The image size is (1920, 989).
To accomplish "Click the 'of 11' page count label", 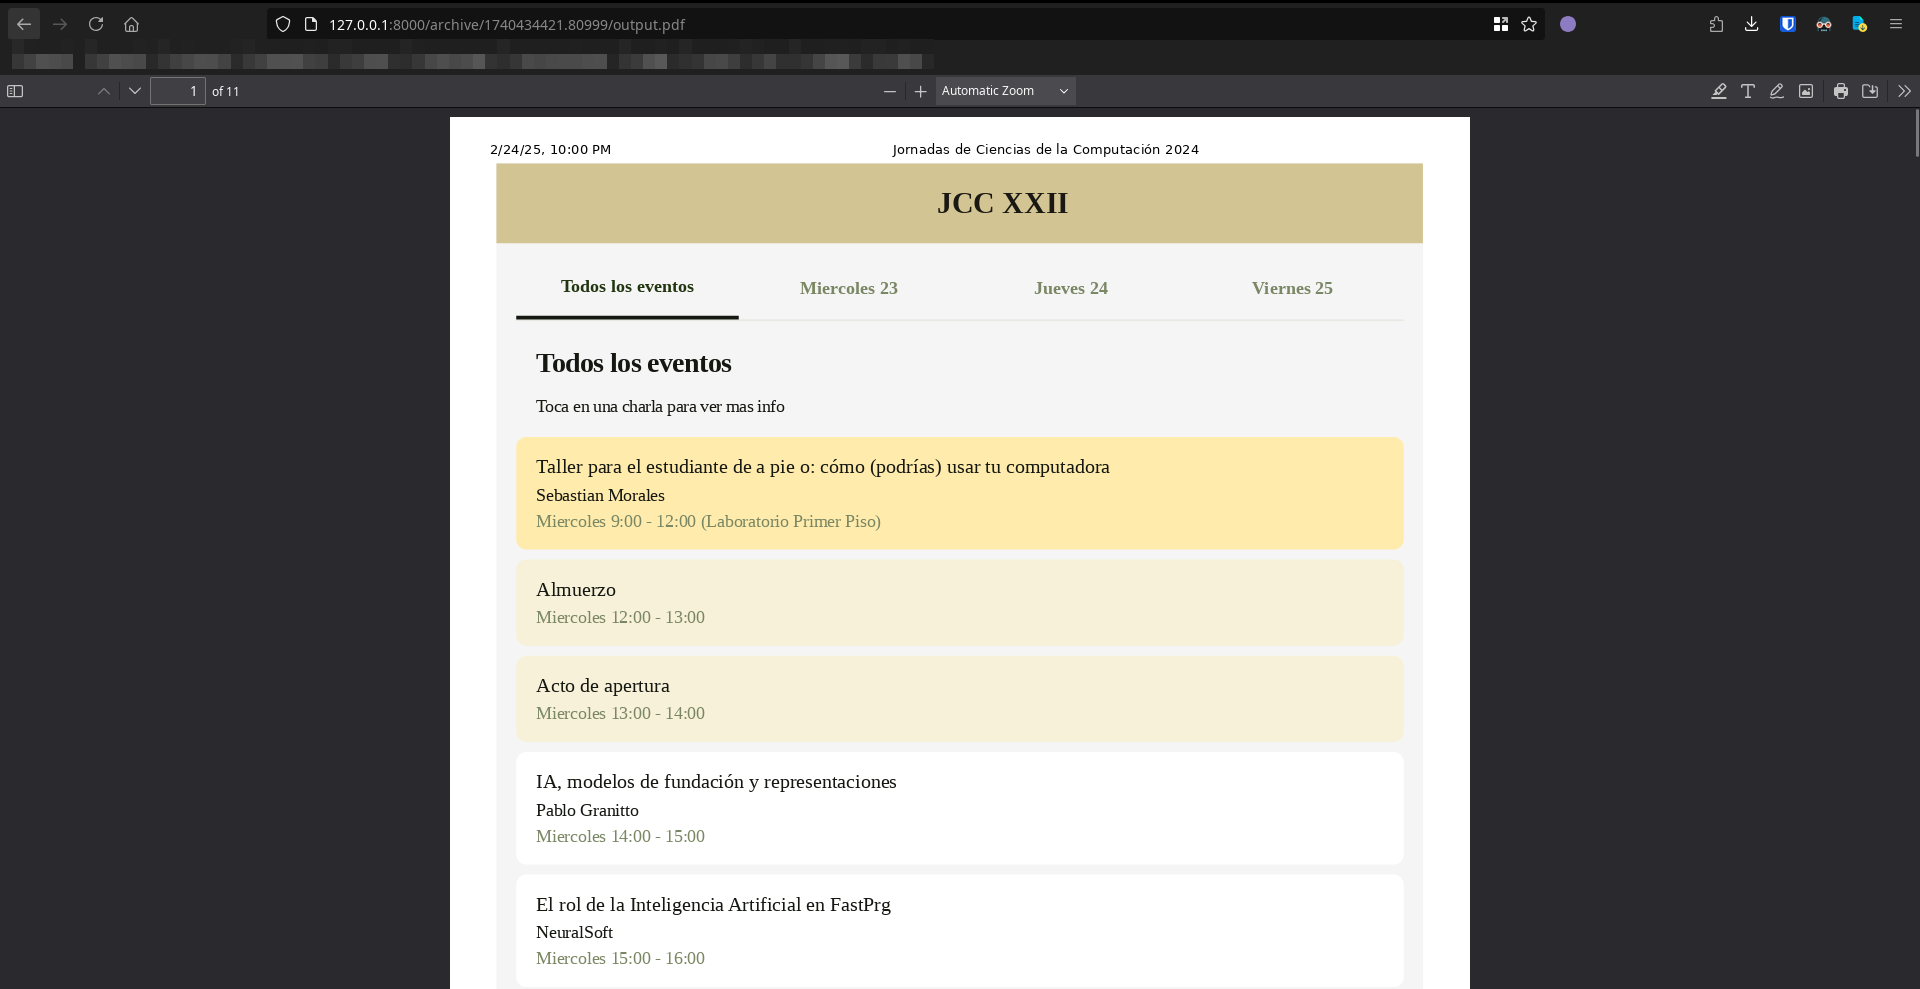I will (x=225, y=91).
